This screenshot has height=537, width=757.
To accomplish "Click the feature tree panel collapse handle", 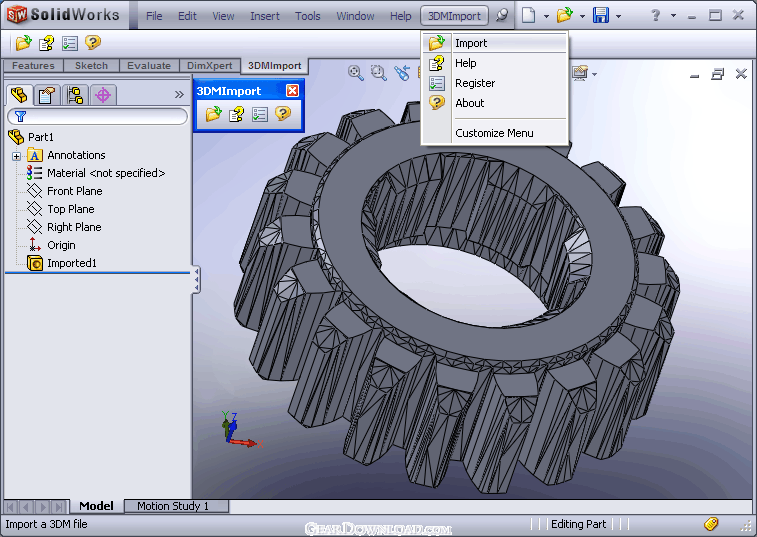I will [x=196, y=280].
